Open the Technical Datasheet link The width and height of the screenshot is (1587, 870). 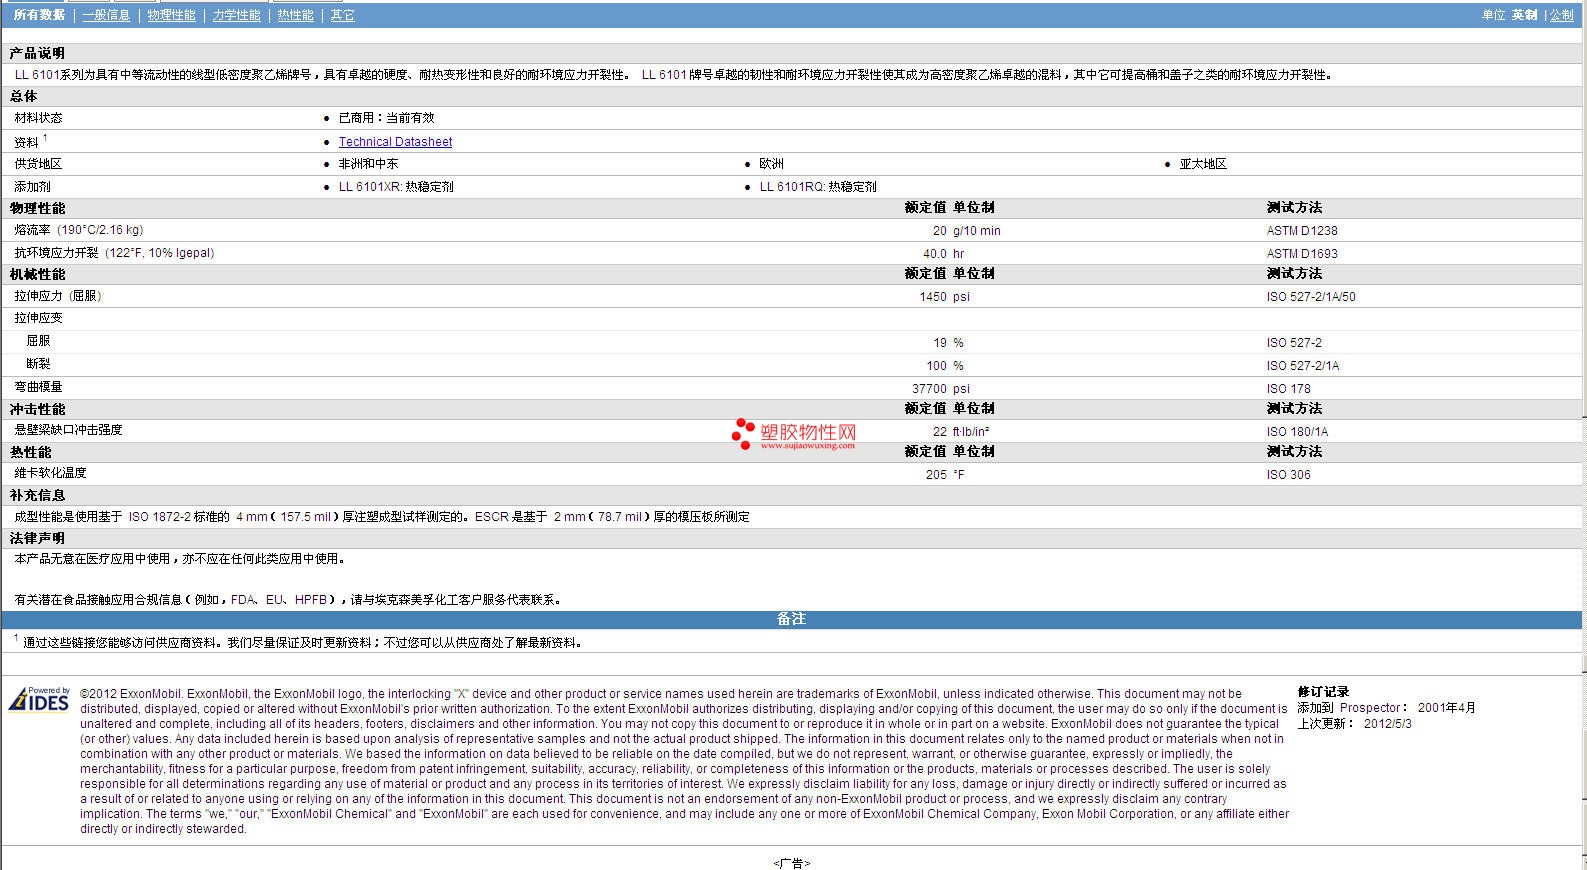(x=395, y=142)
